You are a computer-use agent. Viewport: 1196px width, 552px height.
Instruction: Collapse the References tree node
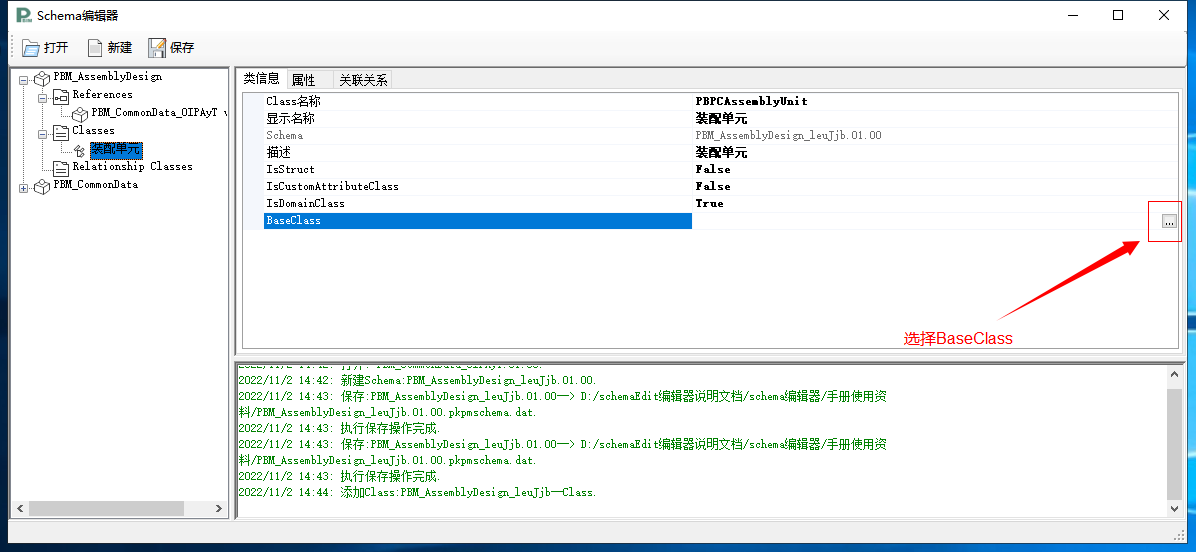(43, 96)
